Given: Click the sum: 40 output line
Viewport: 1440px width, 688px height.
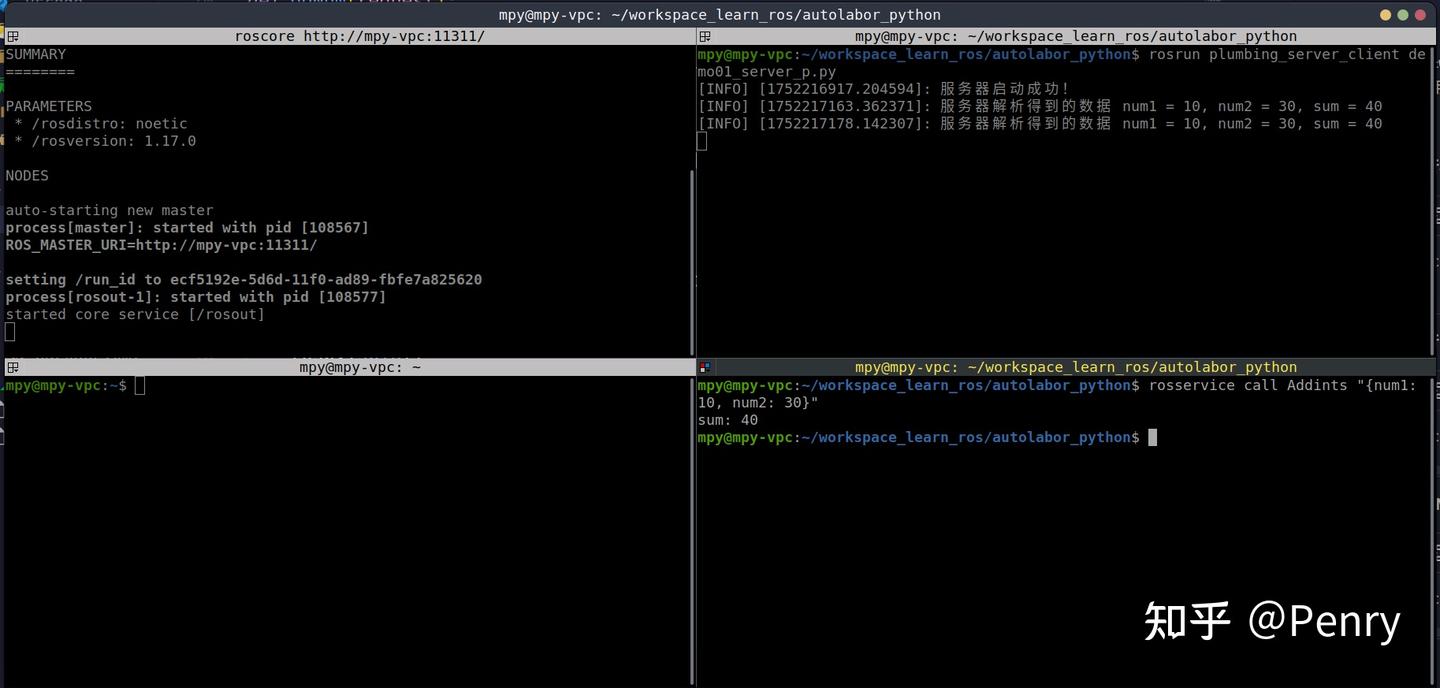Looking at the screenshot, I should coord(727,420).
